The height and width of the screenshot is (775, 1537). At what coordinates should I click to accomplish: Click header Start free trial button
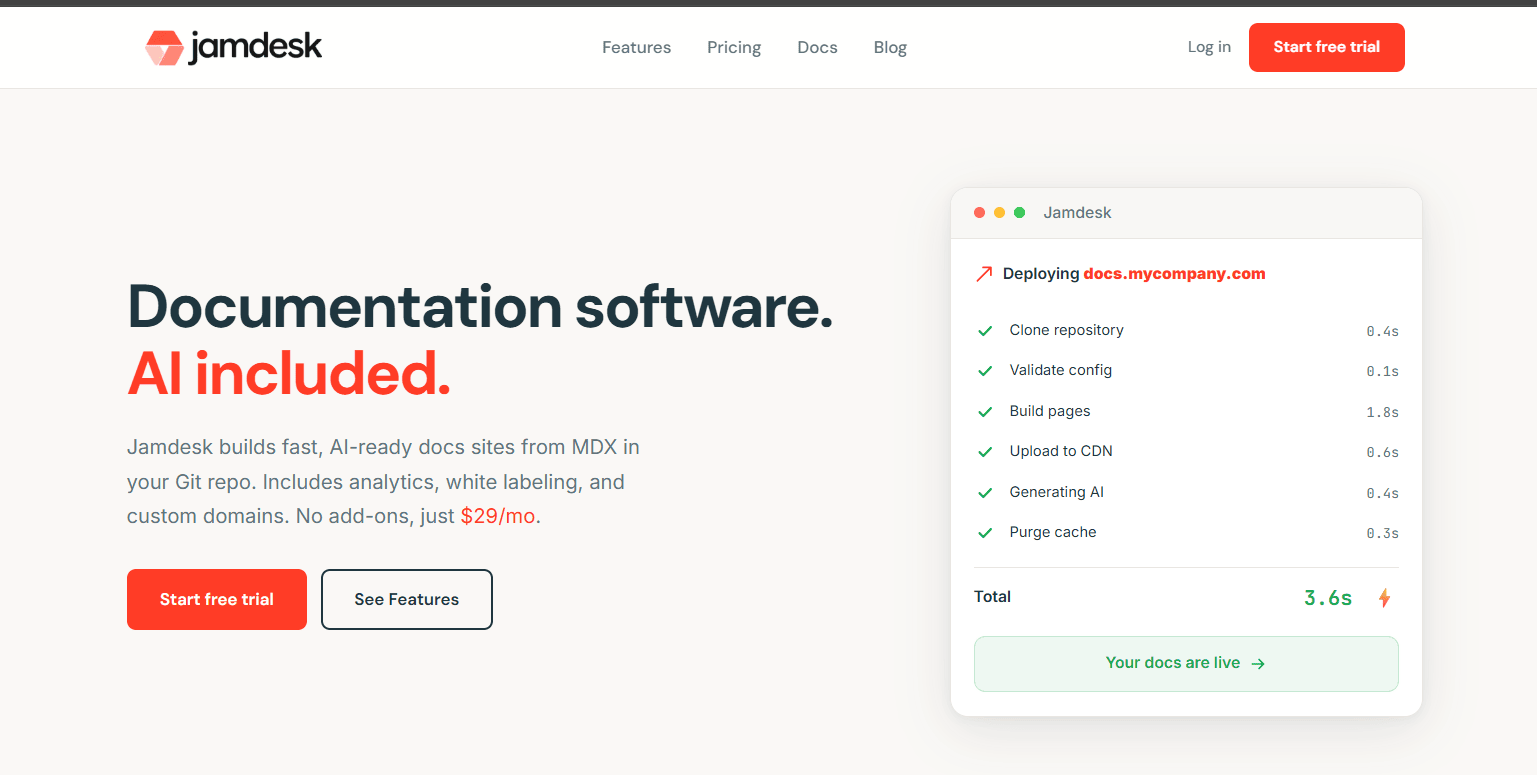tap(1326, 47)
